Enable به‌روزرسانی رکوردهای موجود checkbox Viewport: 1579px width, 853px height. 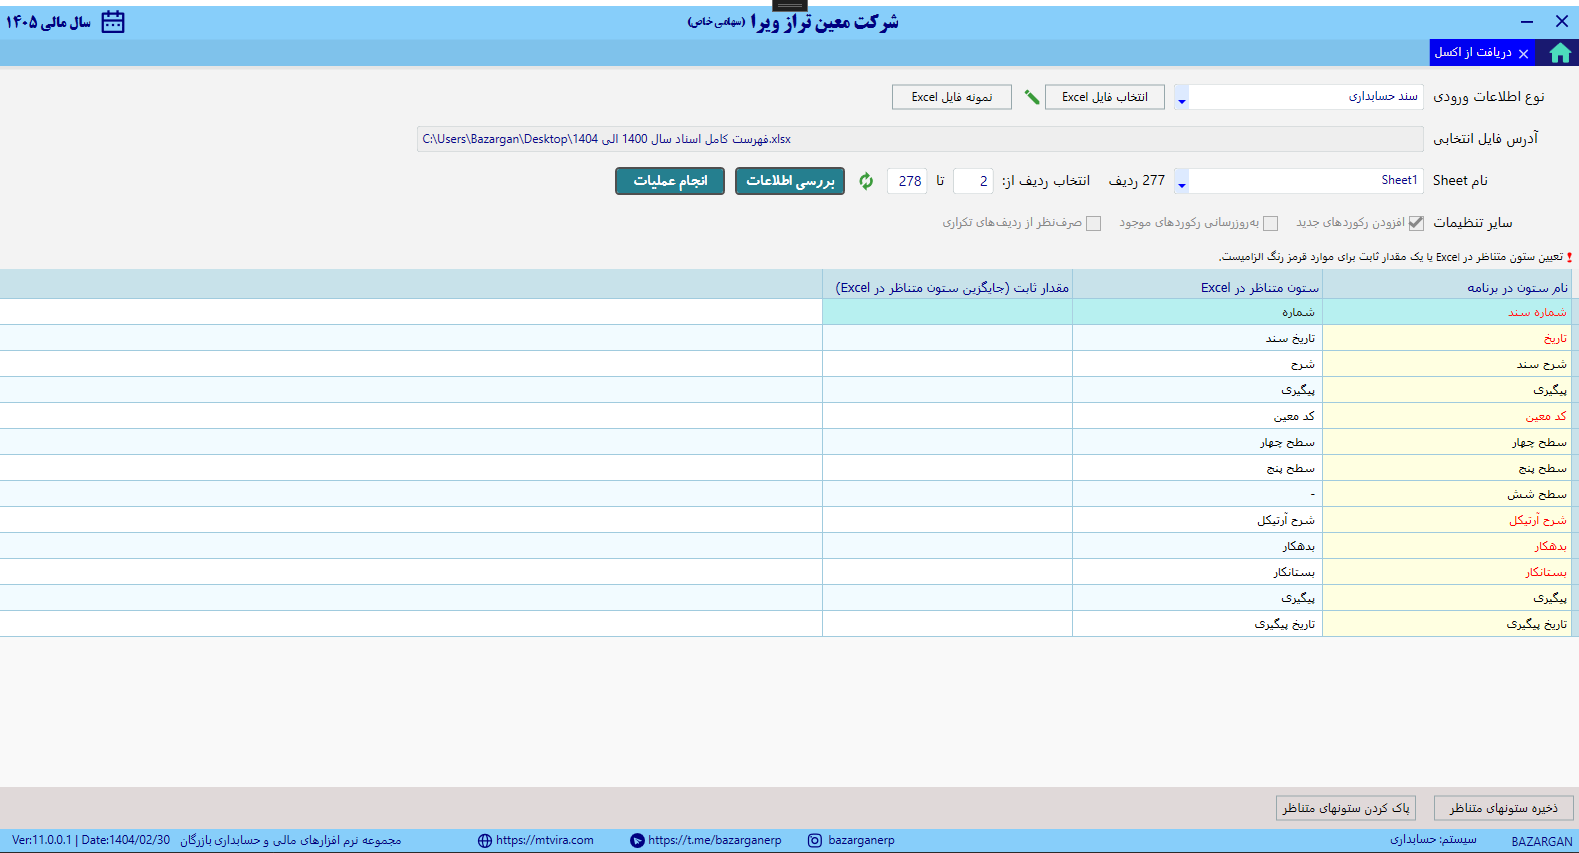pyautogui.click(x=1270, y=223)
